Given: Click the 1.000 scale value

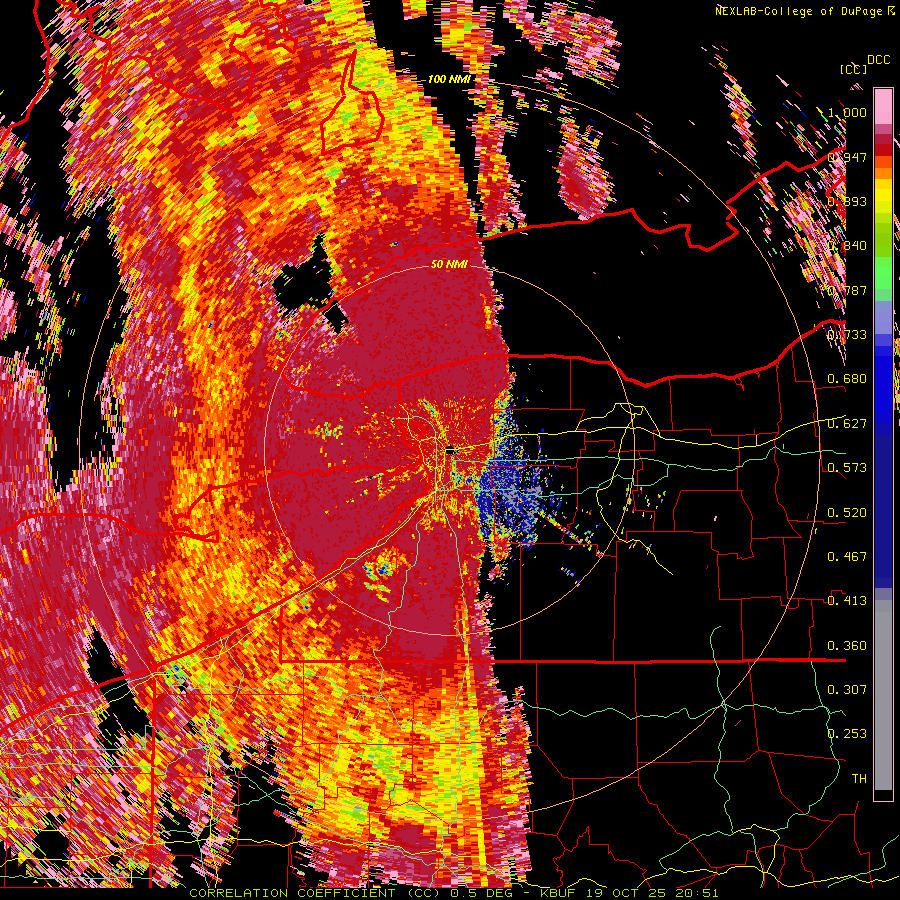Looking at the screenshot, I should pos(847,112).
